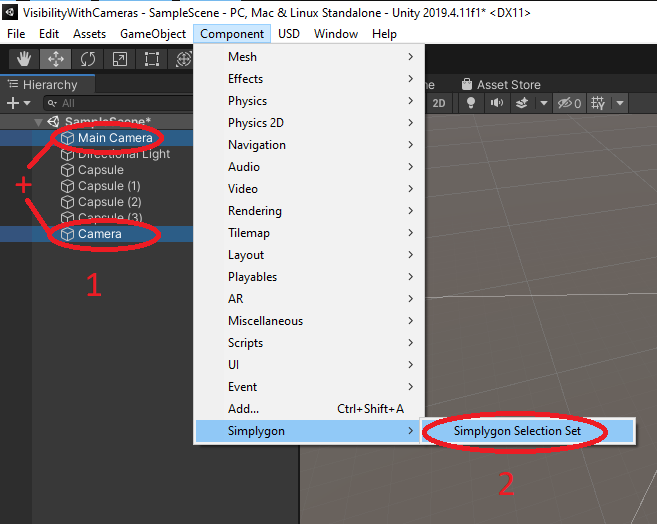This screenshot has width=657, height=524.
Task: Select the Move tool
Action: [56, 59]
